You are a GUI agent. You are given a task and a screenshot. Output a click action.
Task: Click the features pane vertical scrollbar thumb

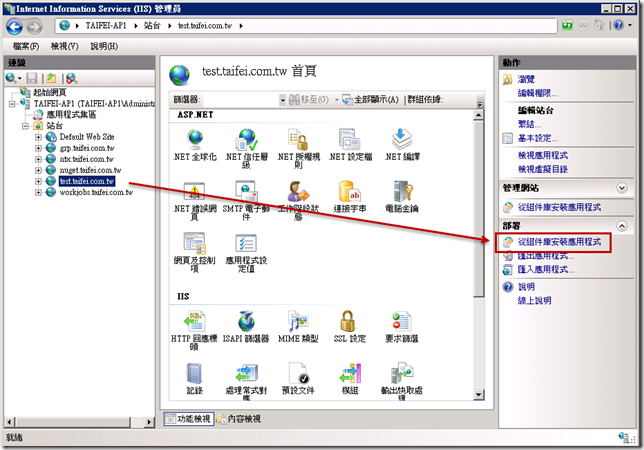tap(478, 209)
